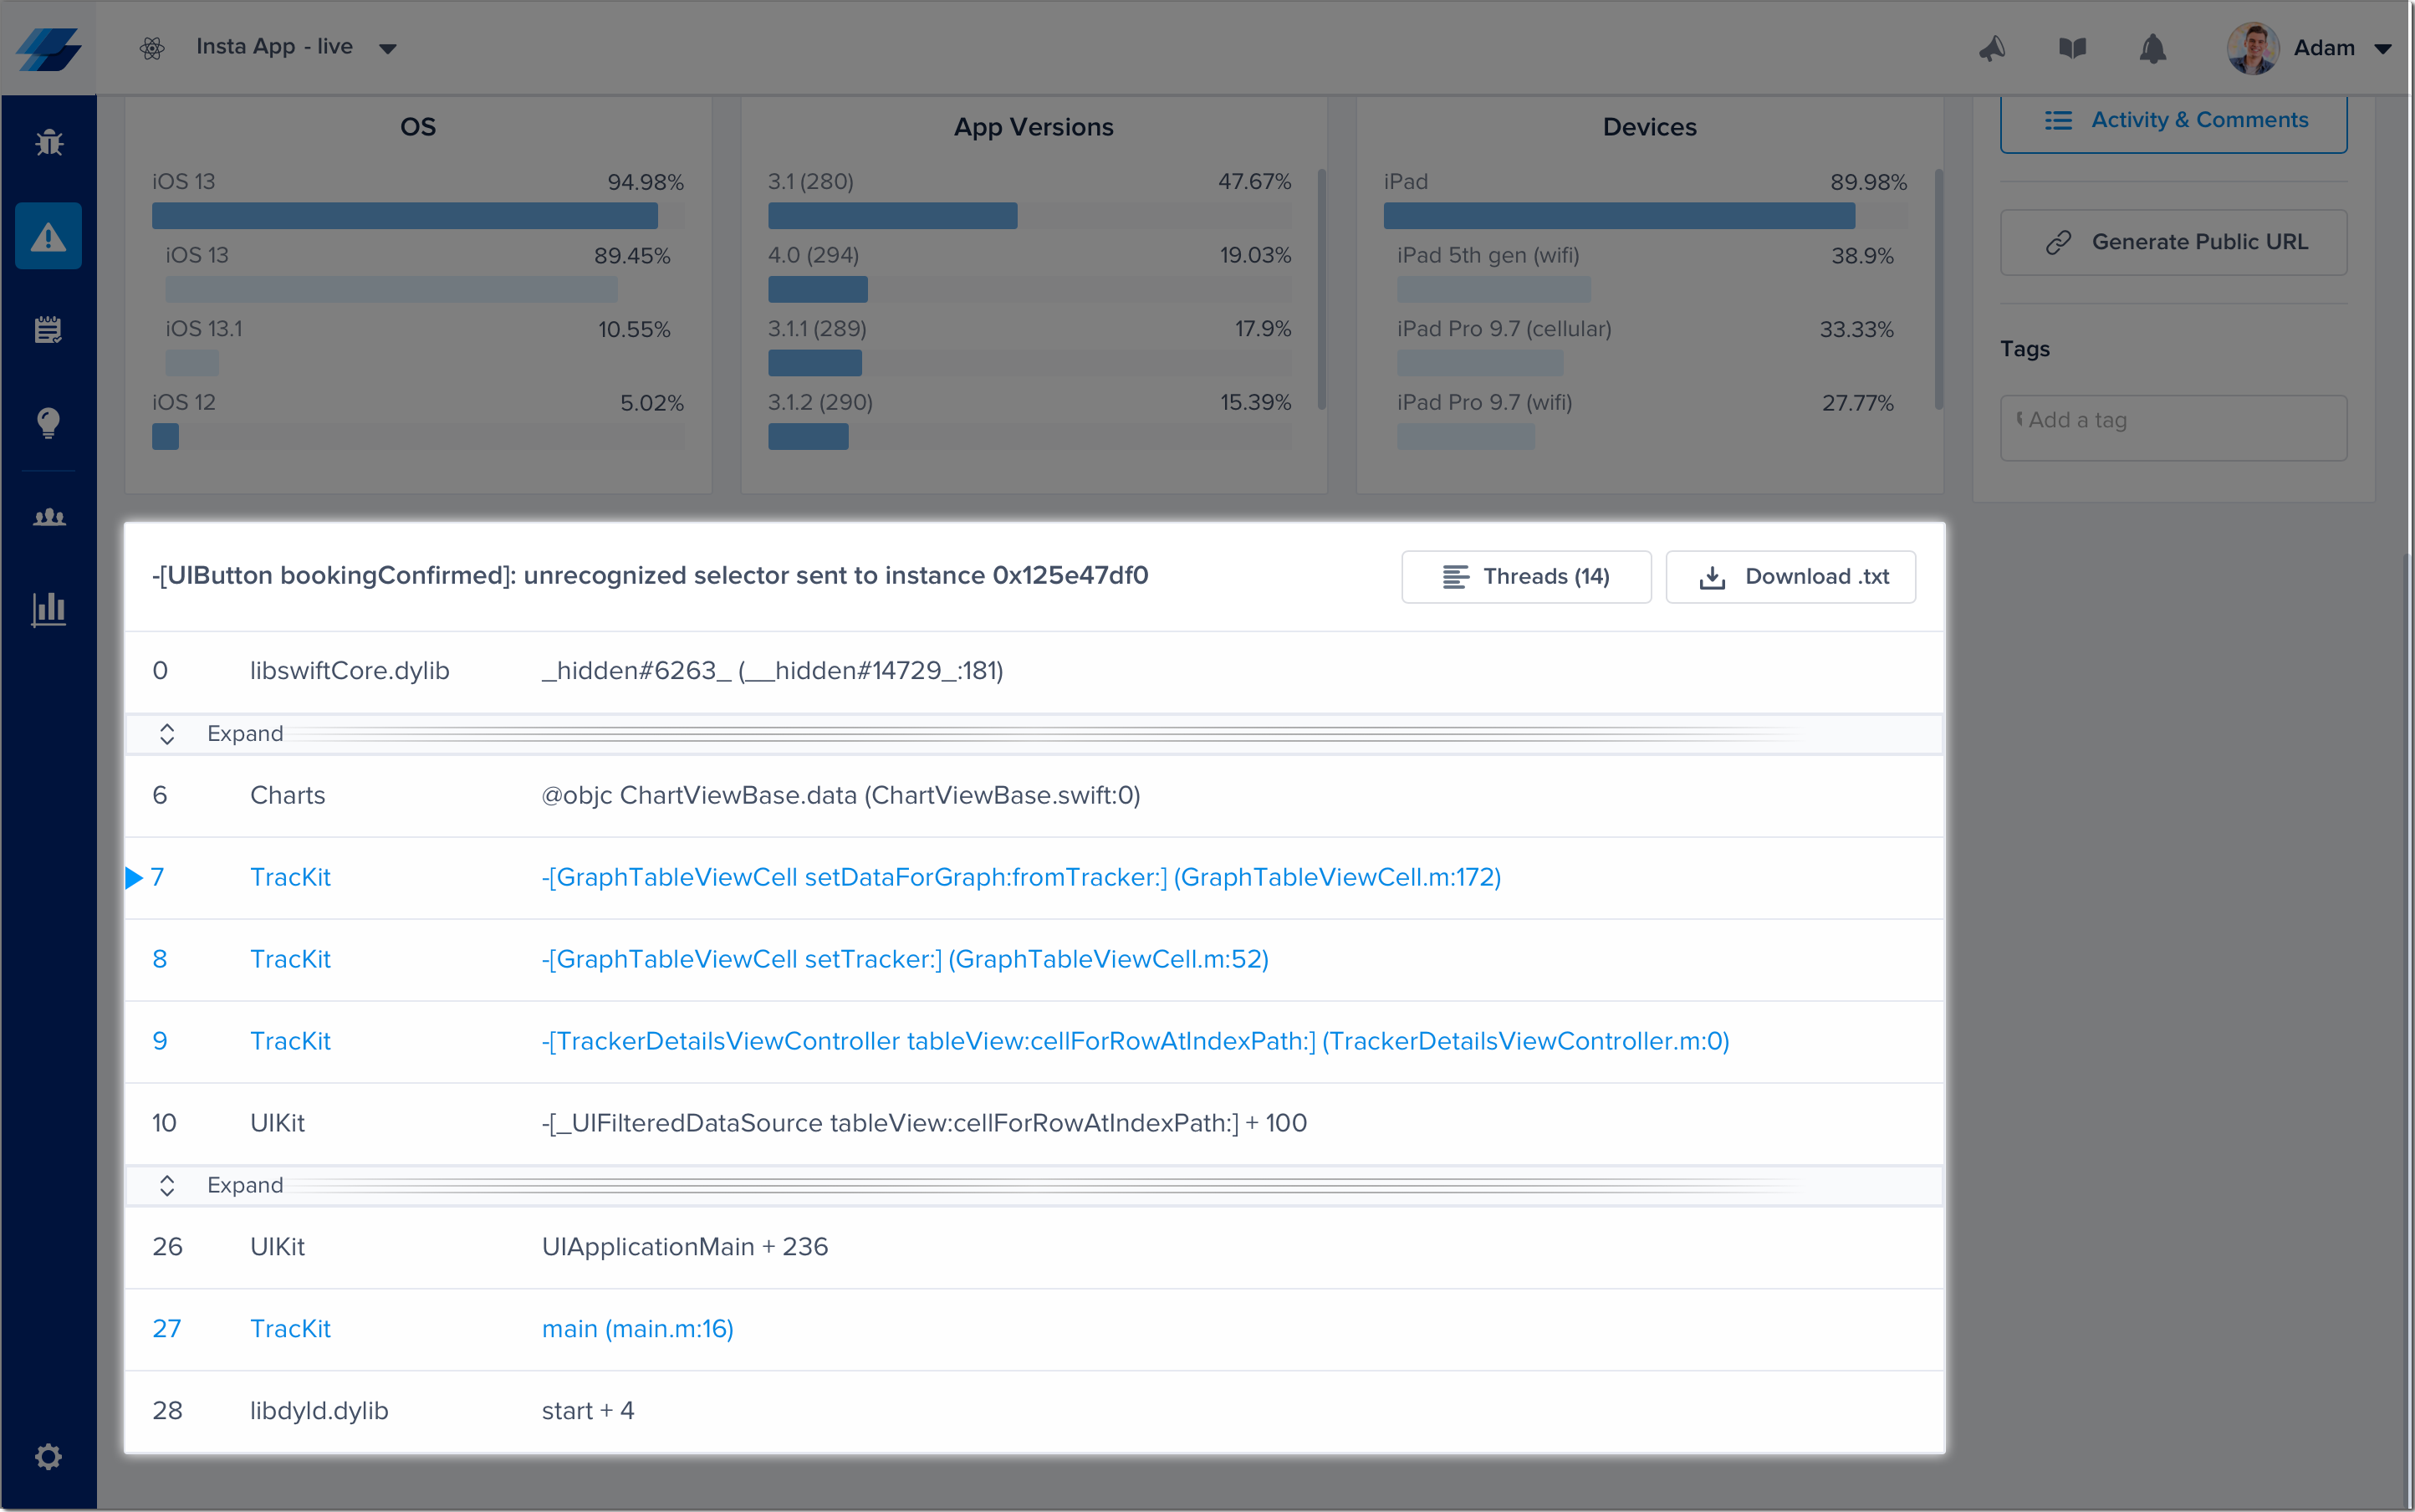The image size is (2415, 1512).
Task: Open the users group sidebar icon
Action: click(x=48, y=517)
